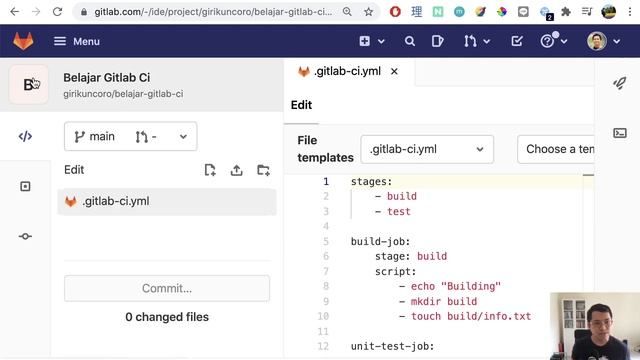Click the Commit... button
The height and width of the screenshot is (360, 640).
point(167,289)
